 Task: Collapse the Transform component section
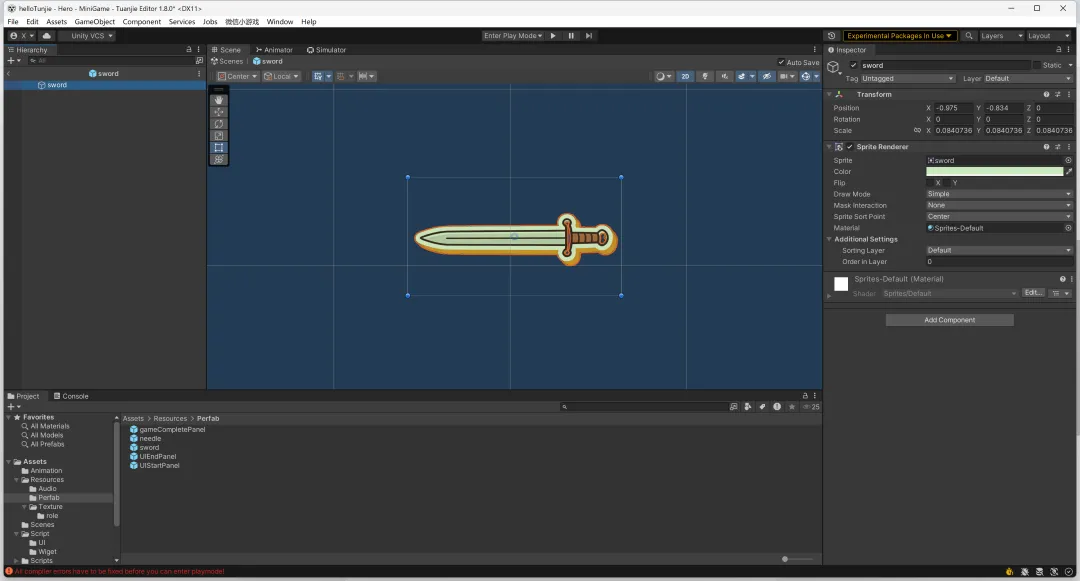coord(830,94)
